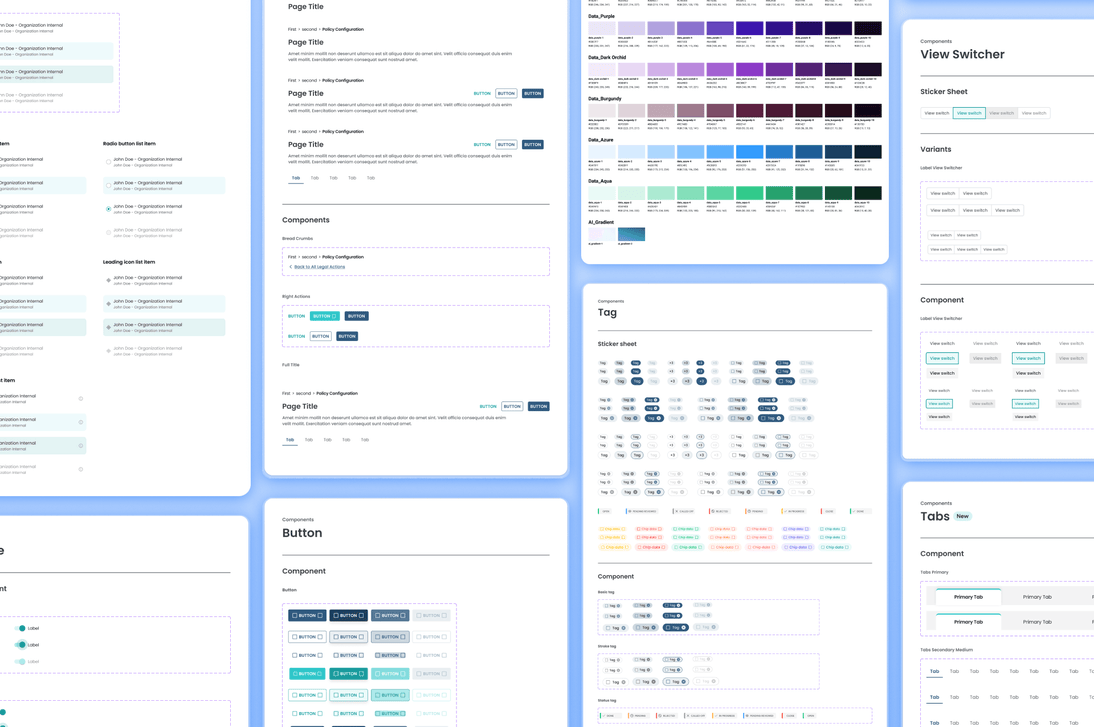The height and width of the screenshot is (727, 1094).
Task: Click the largest yellow Chip data chip in the Tag sheet
Action: (614, 548)
